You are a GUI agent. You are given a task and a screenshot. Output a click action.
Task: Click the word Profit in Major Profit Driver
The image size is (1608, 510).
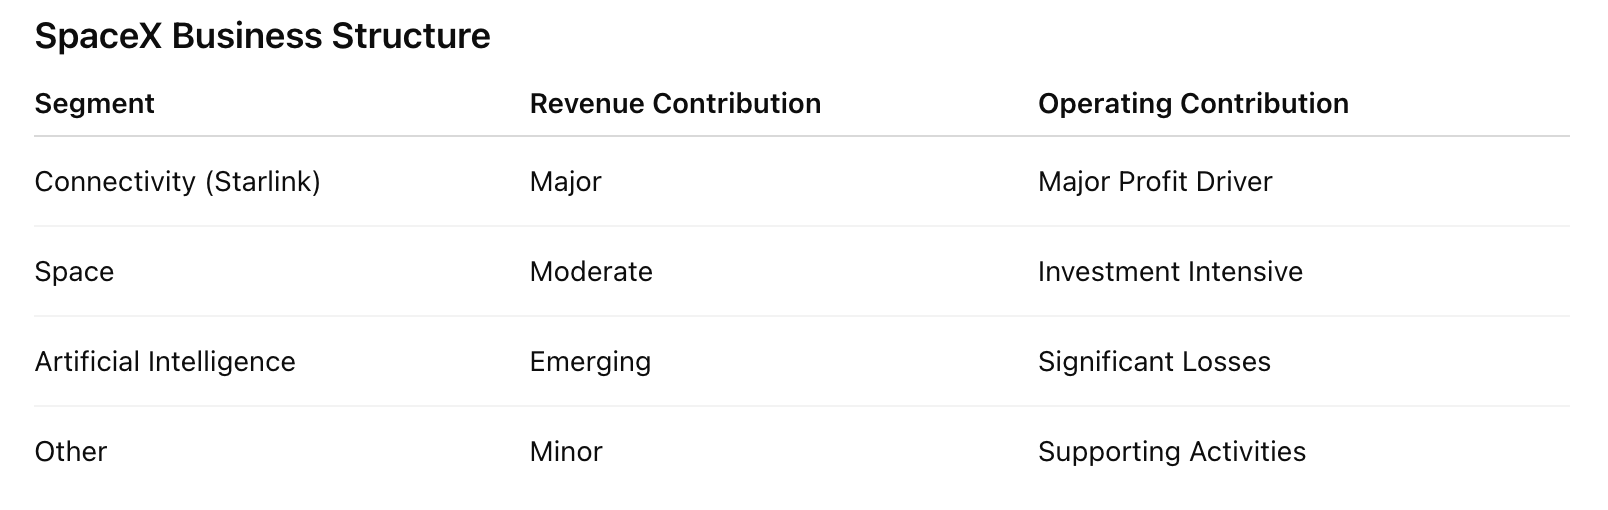(x=1155, y=182)
